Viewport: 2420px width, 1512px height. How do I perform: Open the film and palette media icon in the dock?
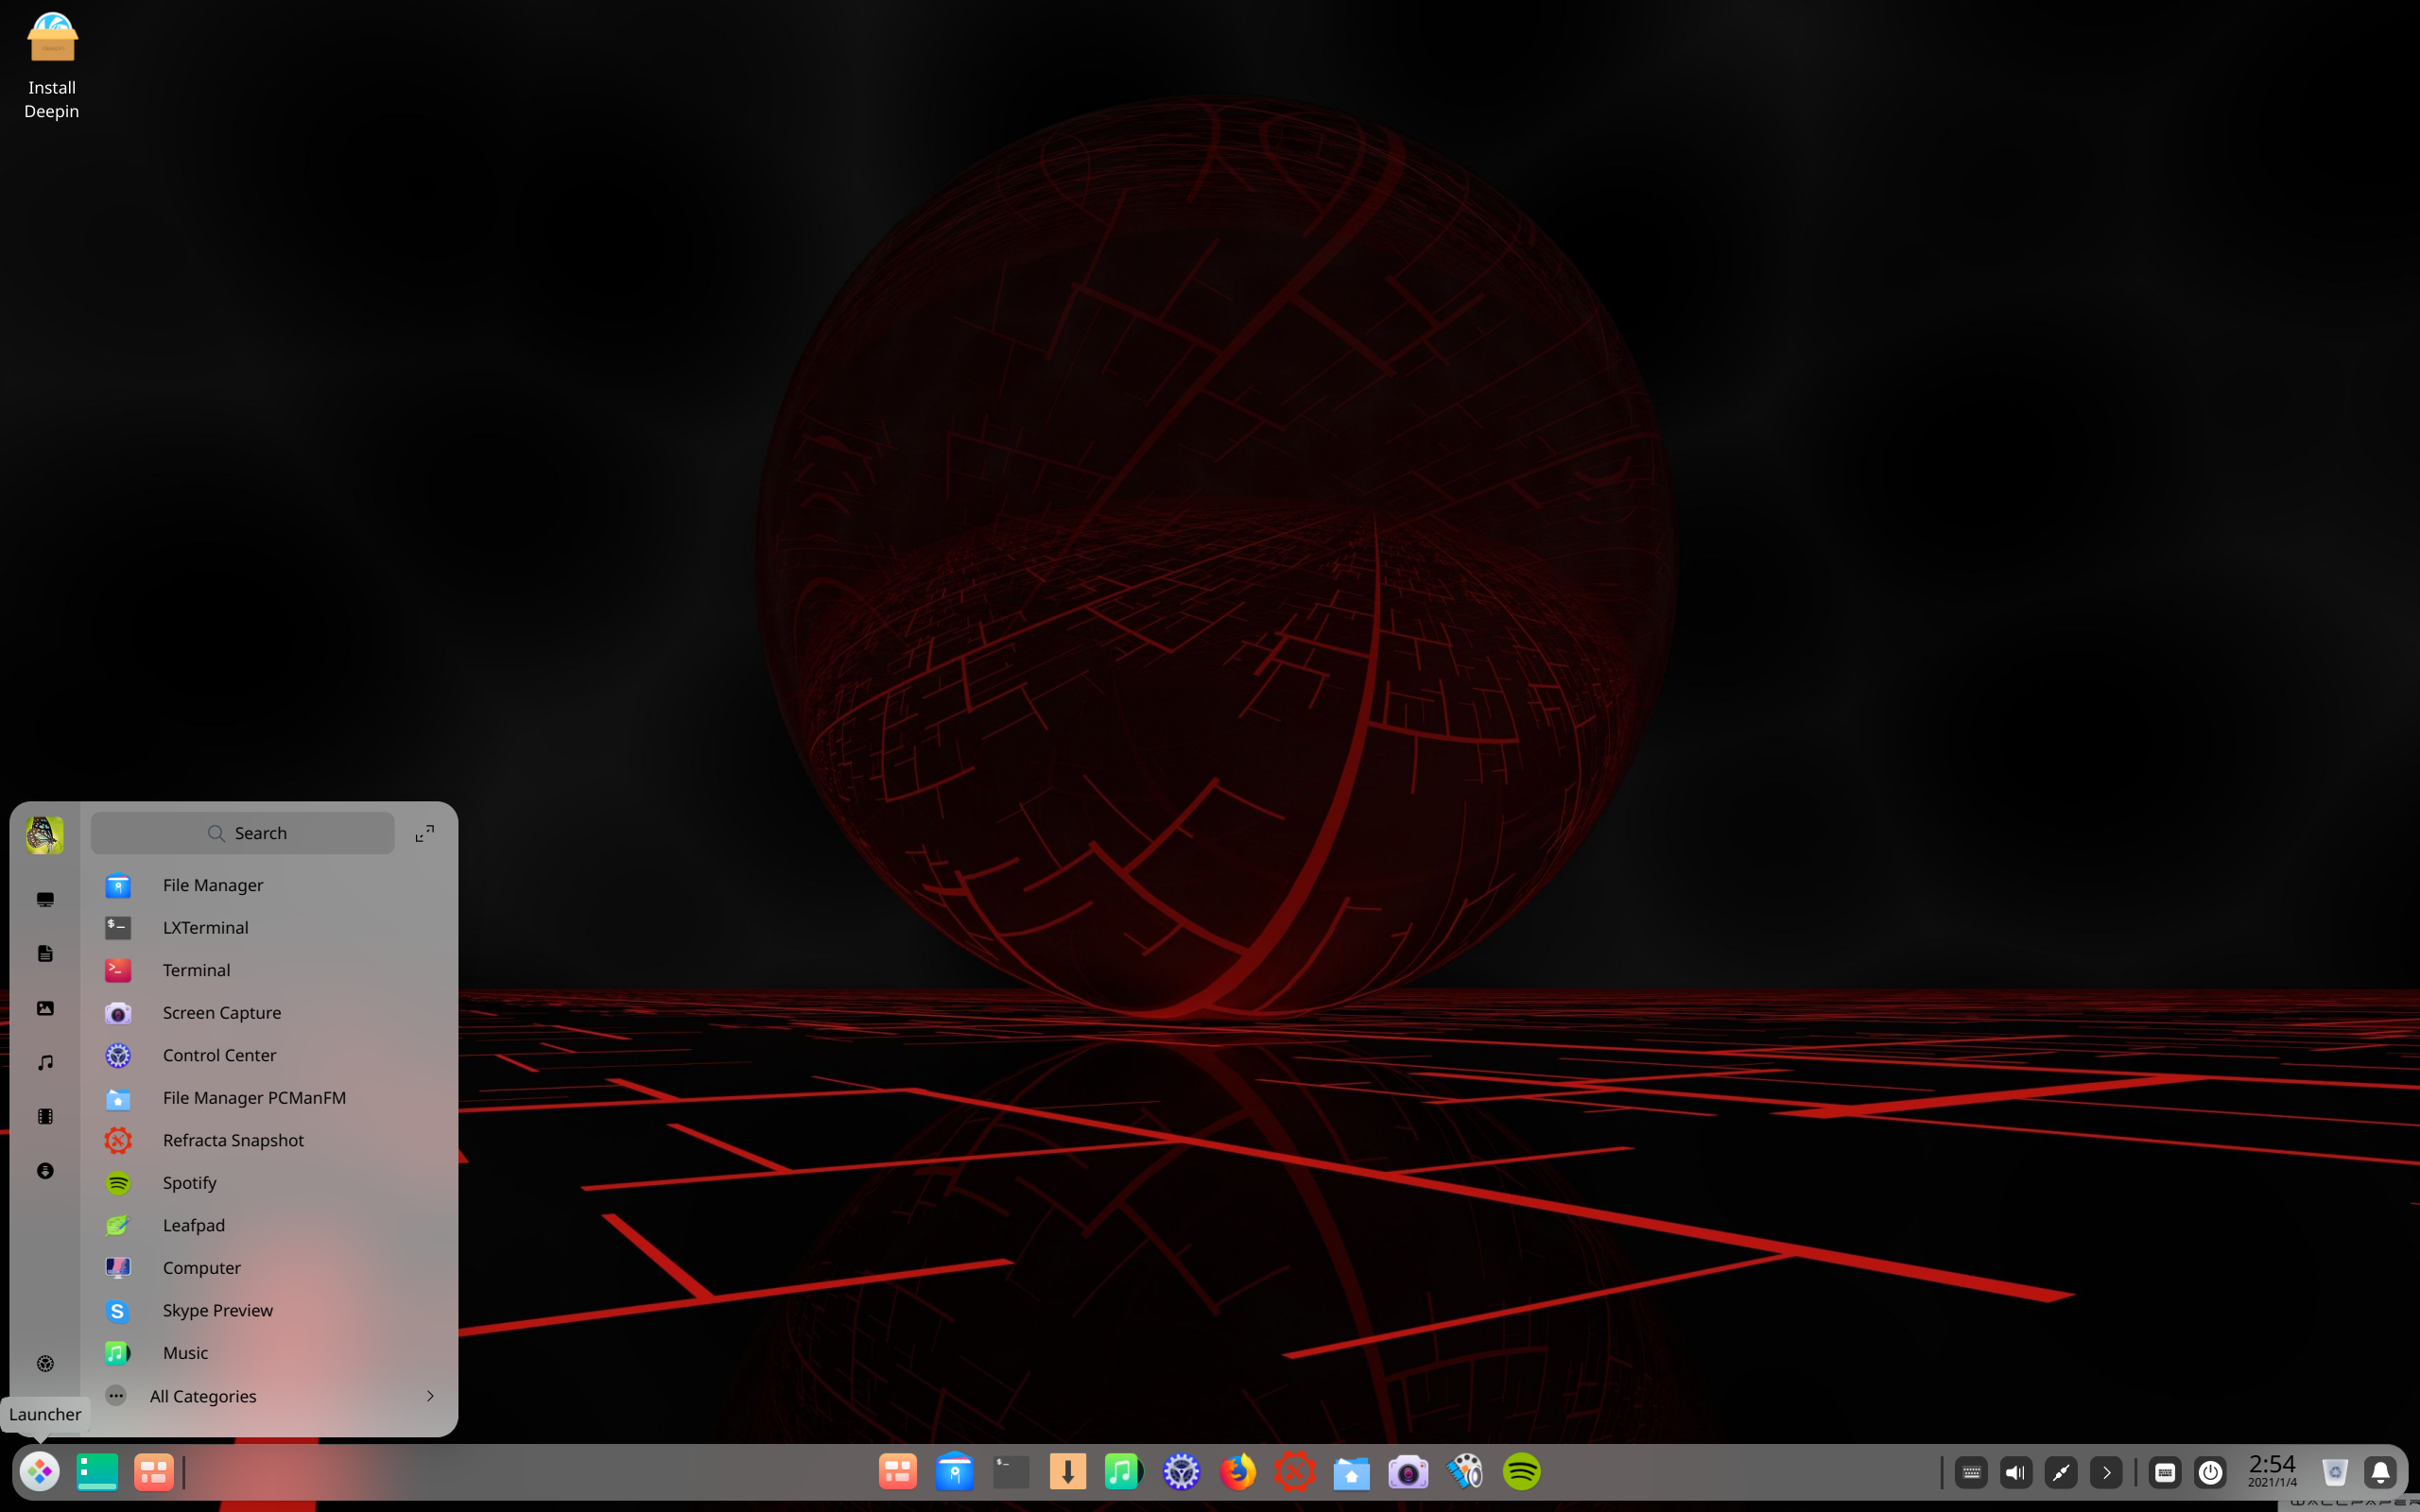(1464, 1471)
